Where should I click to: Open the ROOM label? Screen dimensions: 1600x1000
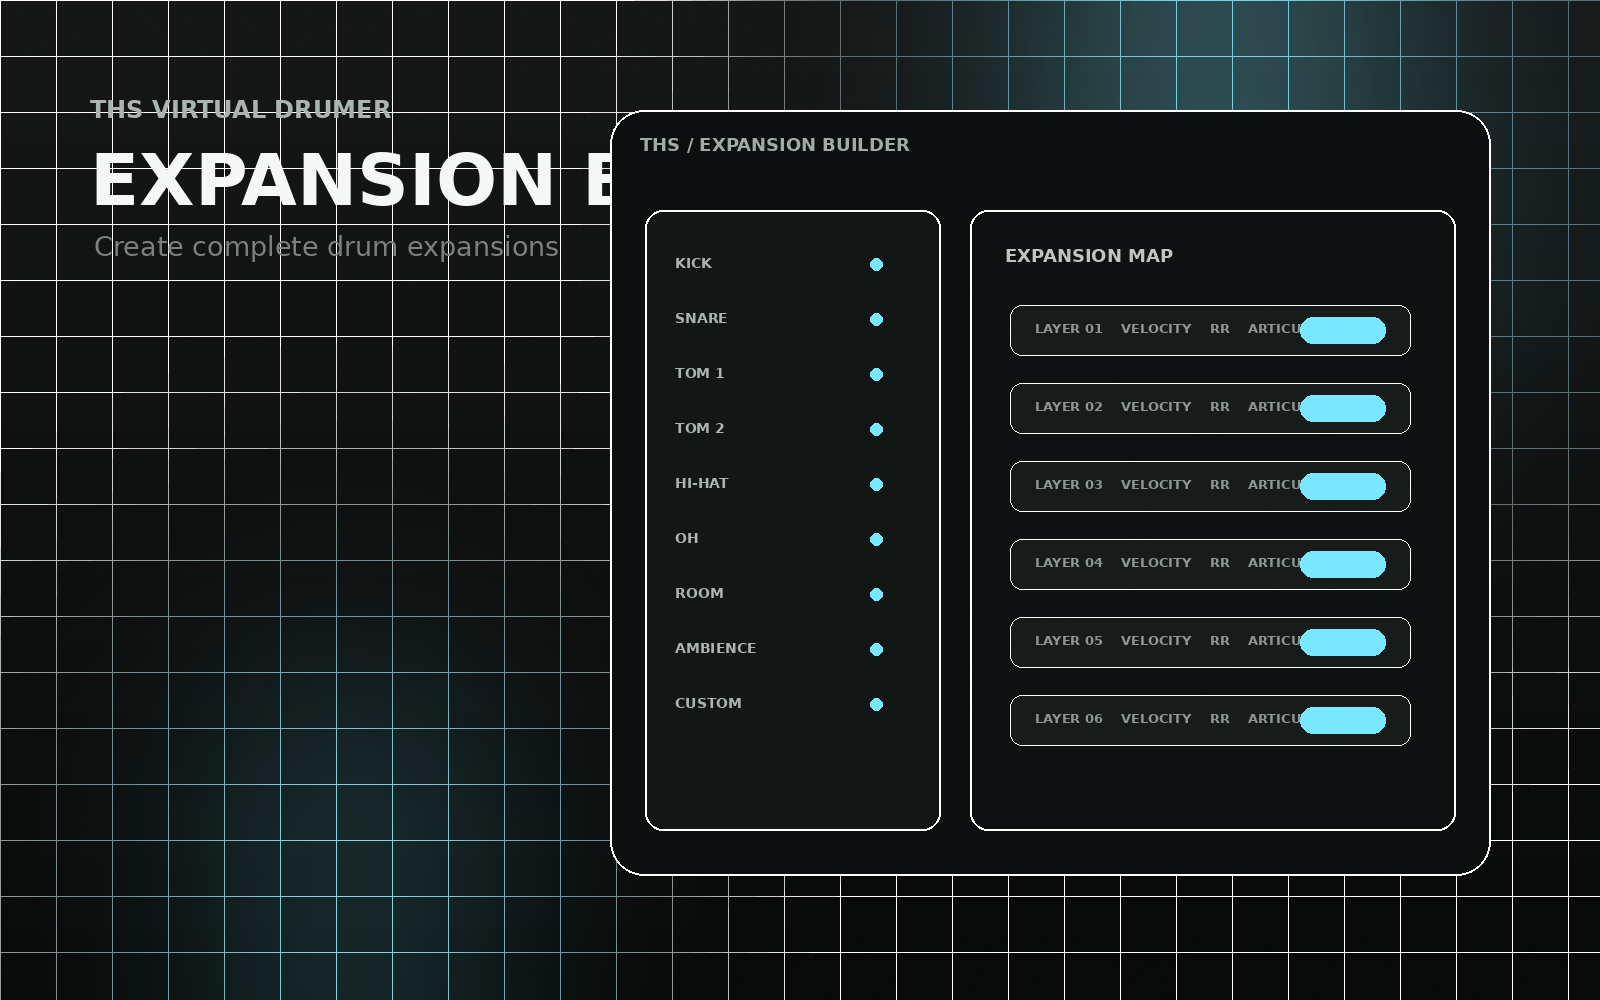coord(699,594)
